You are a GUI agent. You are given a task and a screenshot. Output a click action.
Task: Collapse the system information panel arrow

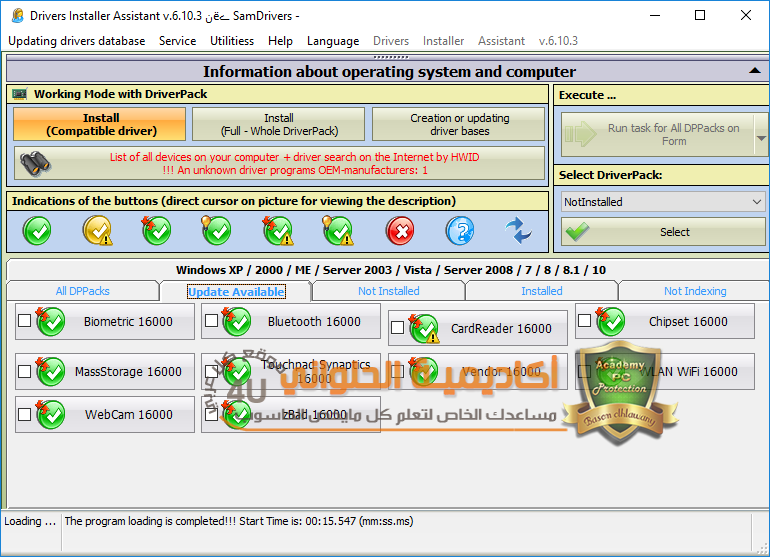pyautogui.click(x=755, y=71)
